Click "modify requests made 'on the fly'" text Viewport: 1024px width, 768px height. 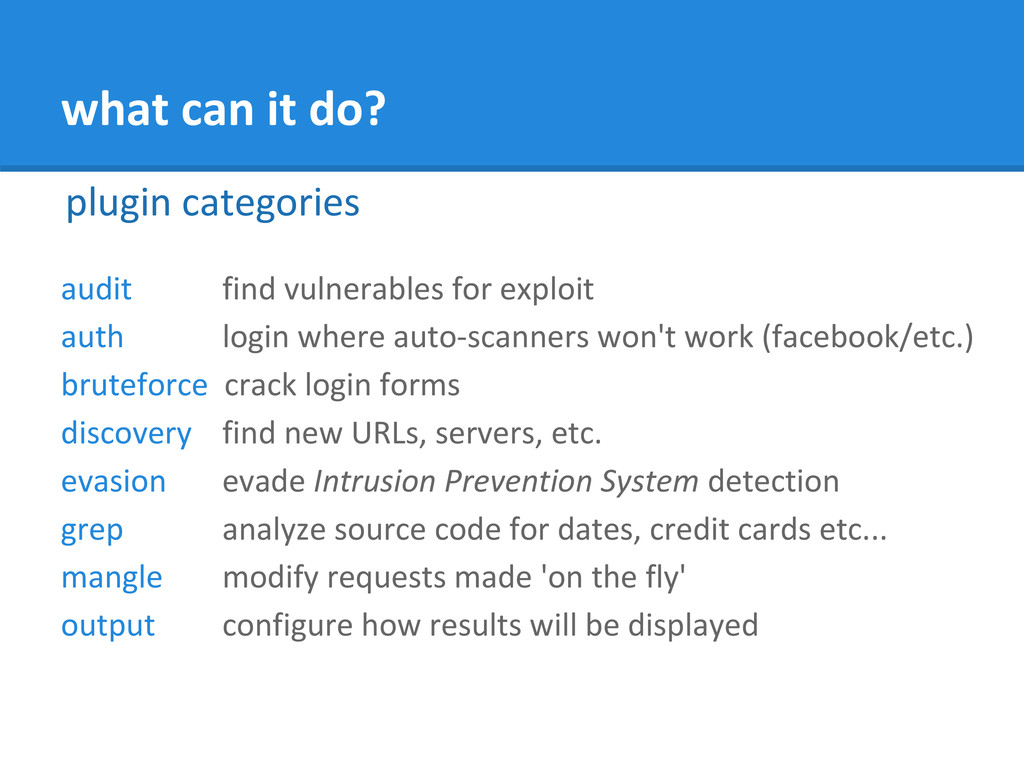click(454, 578)
